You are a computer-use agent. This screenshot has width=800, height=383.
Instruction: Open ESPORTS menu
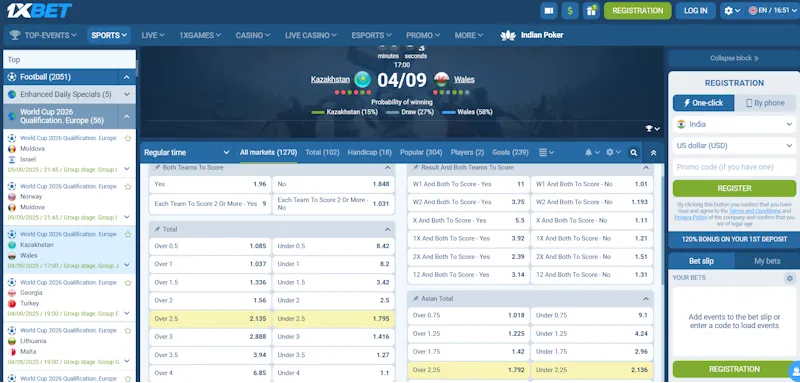pos(371,35)
